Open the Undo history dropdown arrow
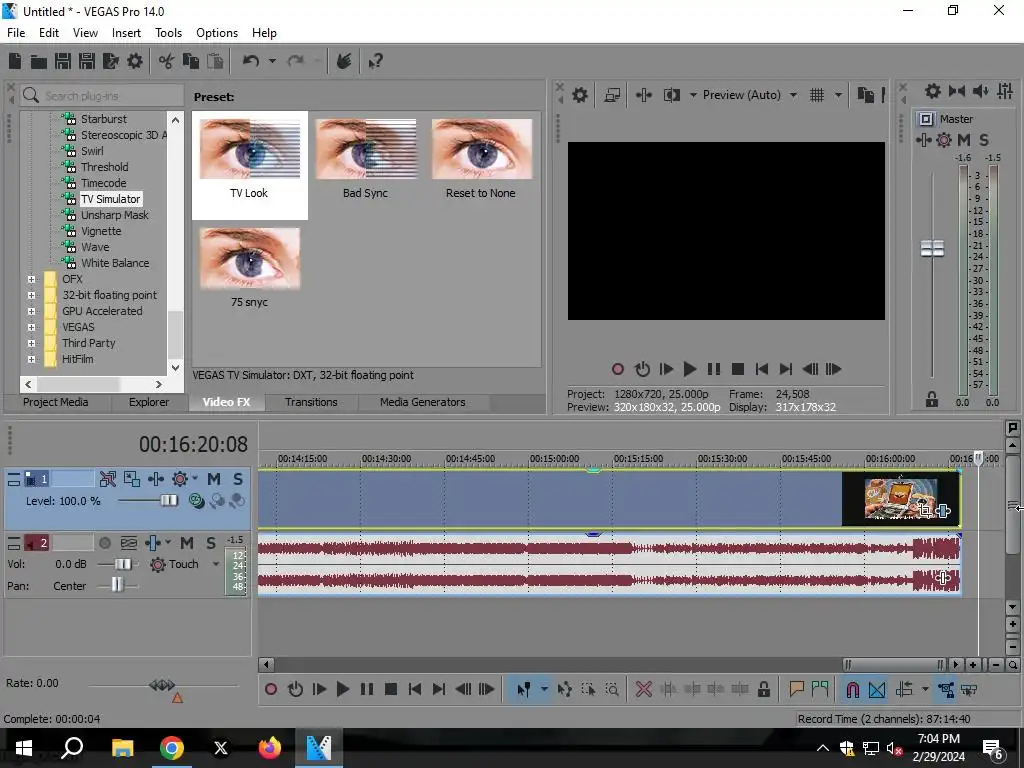This screenshot has height=768, width=1024. pos(272,61)
